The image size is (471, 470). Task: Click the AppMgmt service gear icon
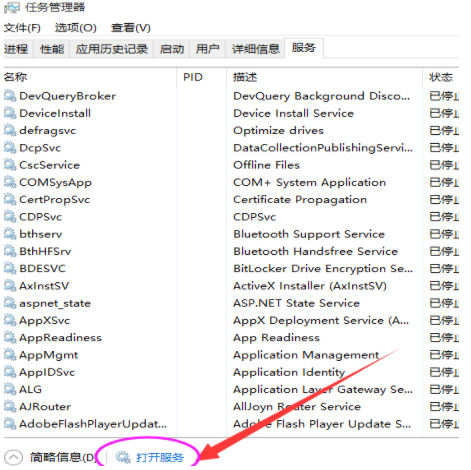coord(10,355)
